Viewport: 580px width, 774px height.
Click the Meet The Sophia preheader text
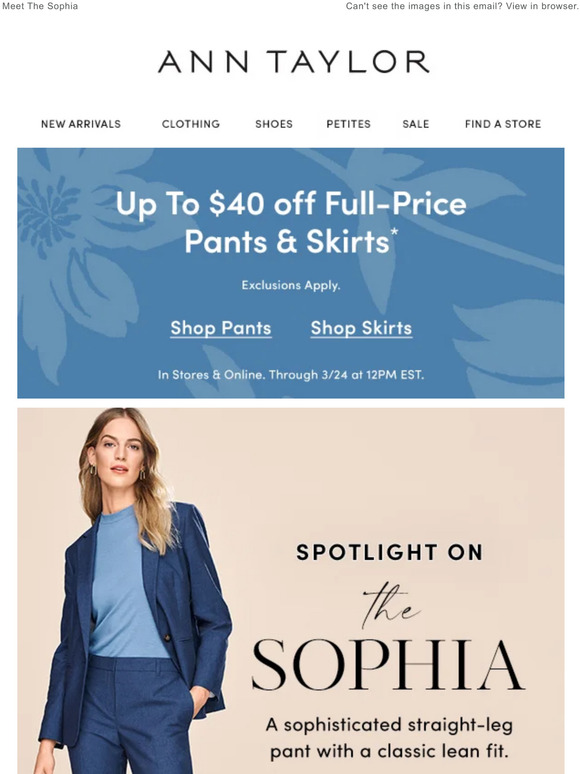[40, 6]
